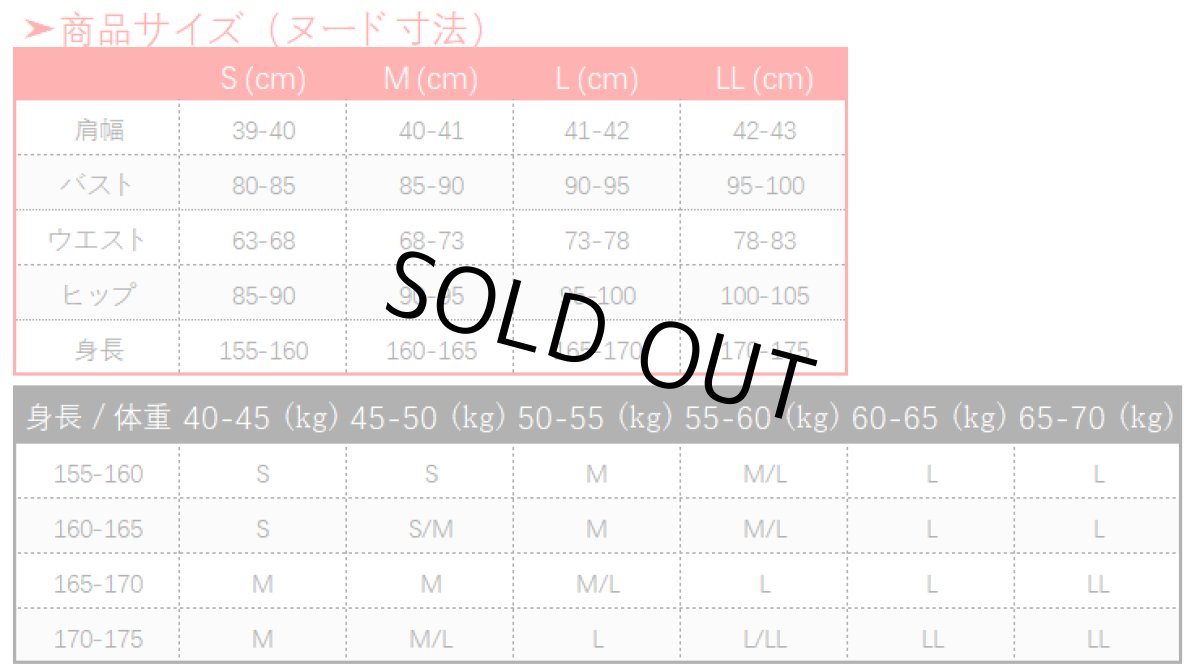Screen dimensions: 1200x672
Task: Click the LL (cm) column header
Action: pos(765,79)
